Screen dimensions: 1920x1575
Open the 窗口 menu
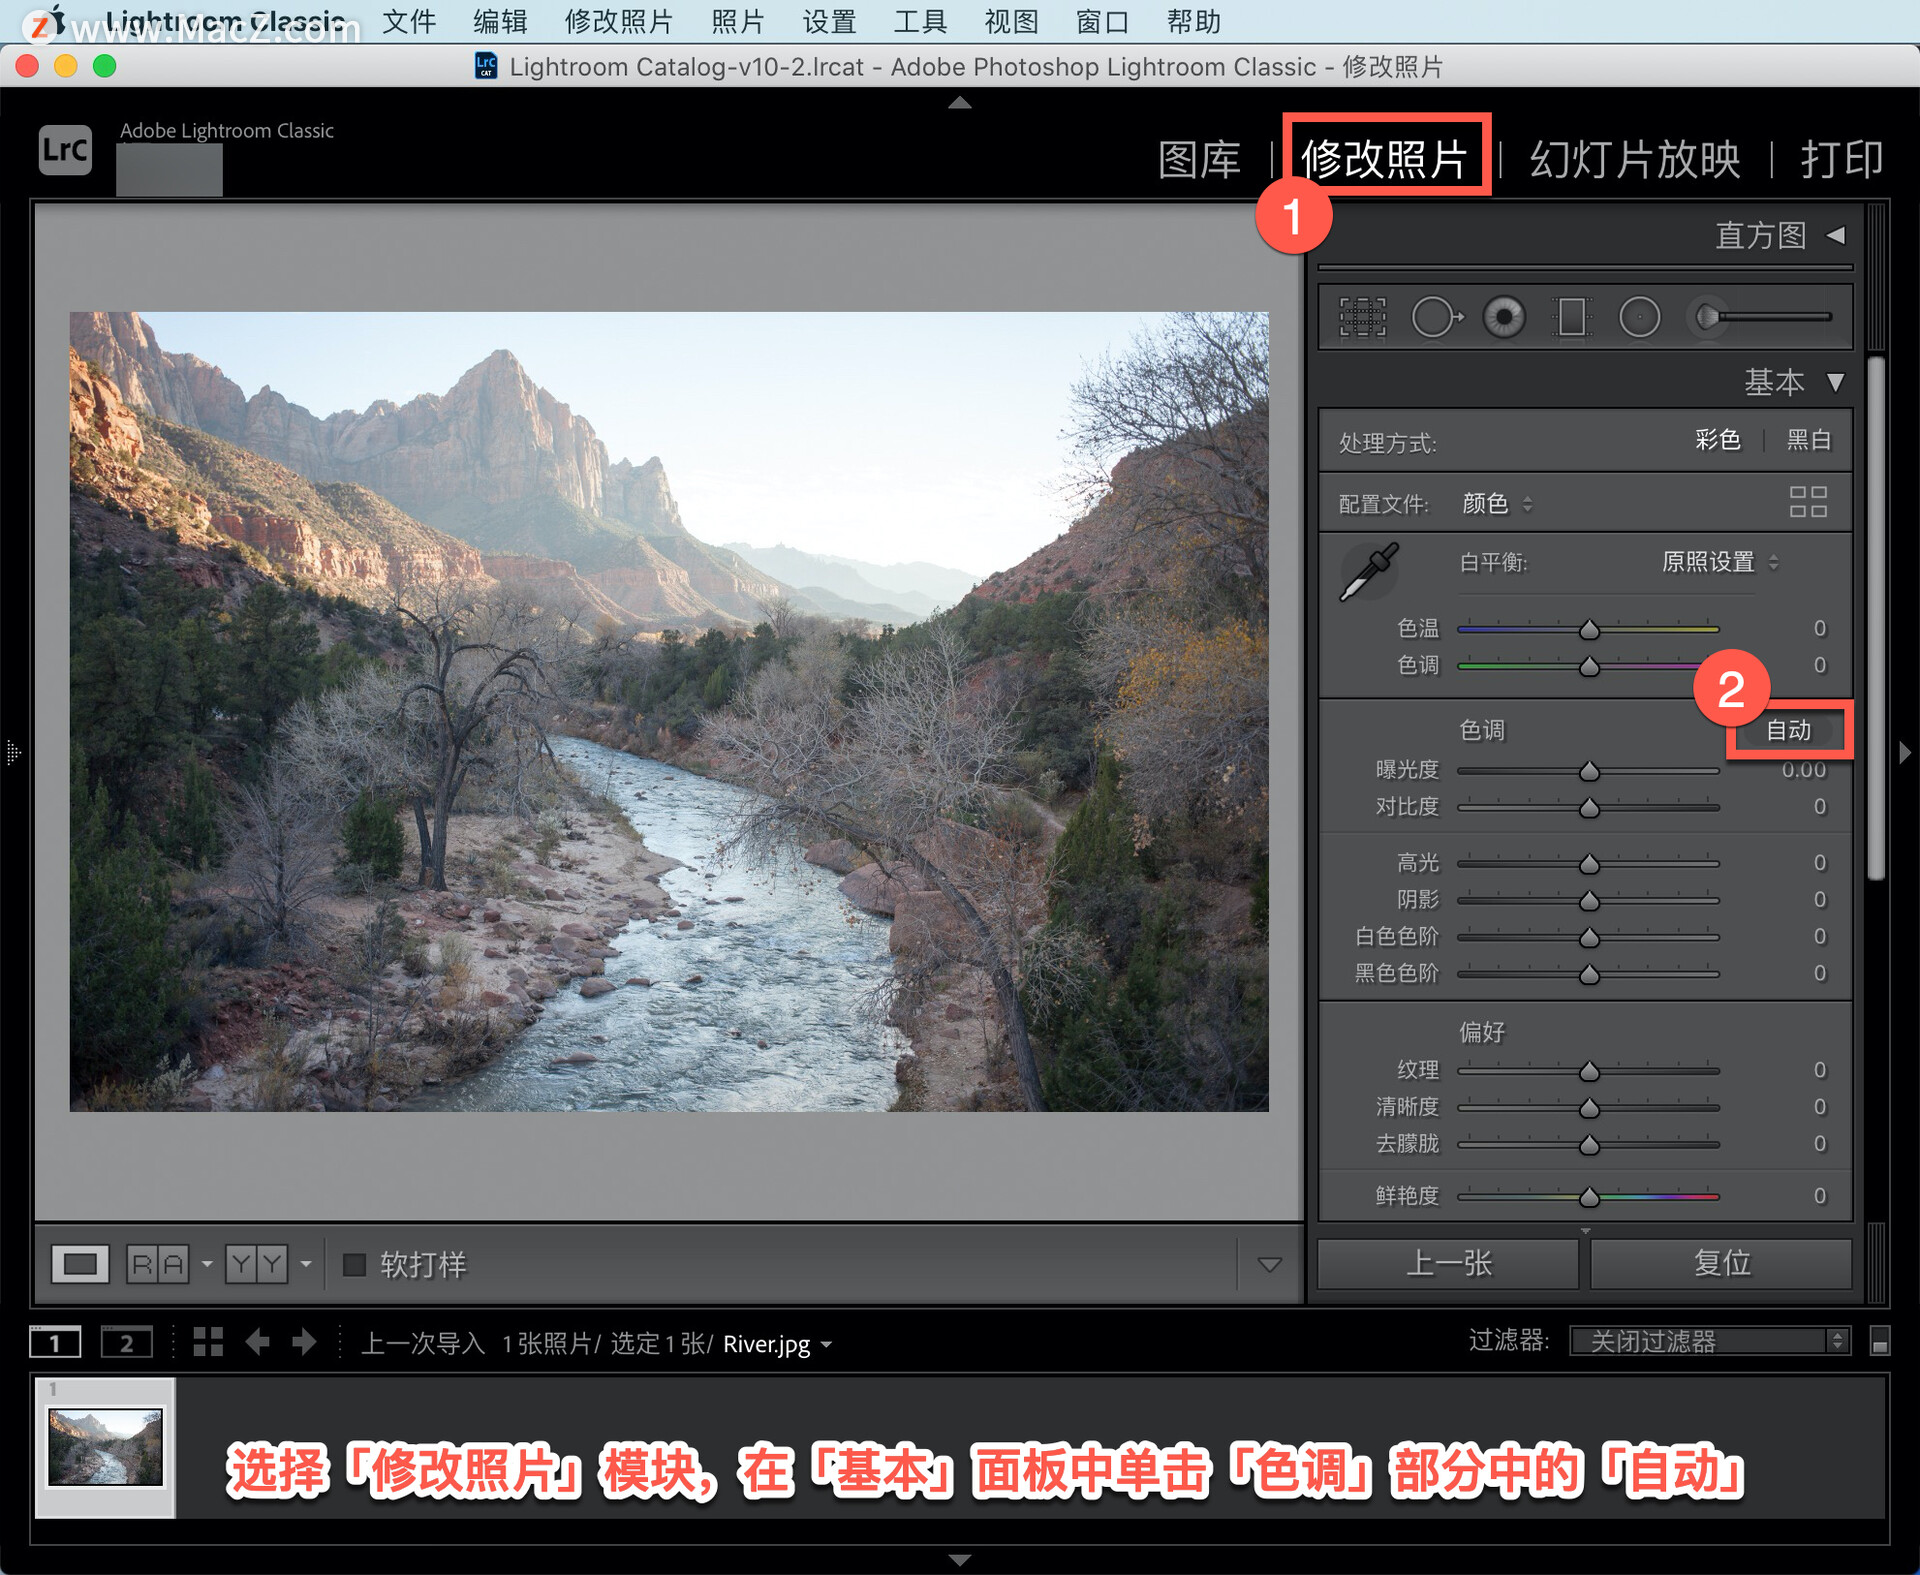pyautogui.click(x=1102, y=21)
